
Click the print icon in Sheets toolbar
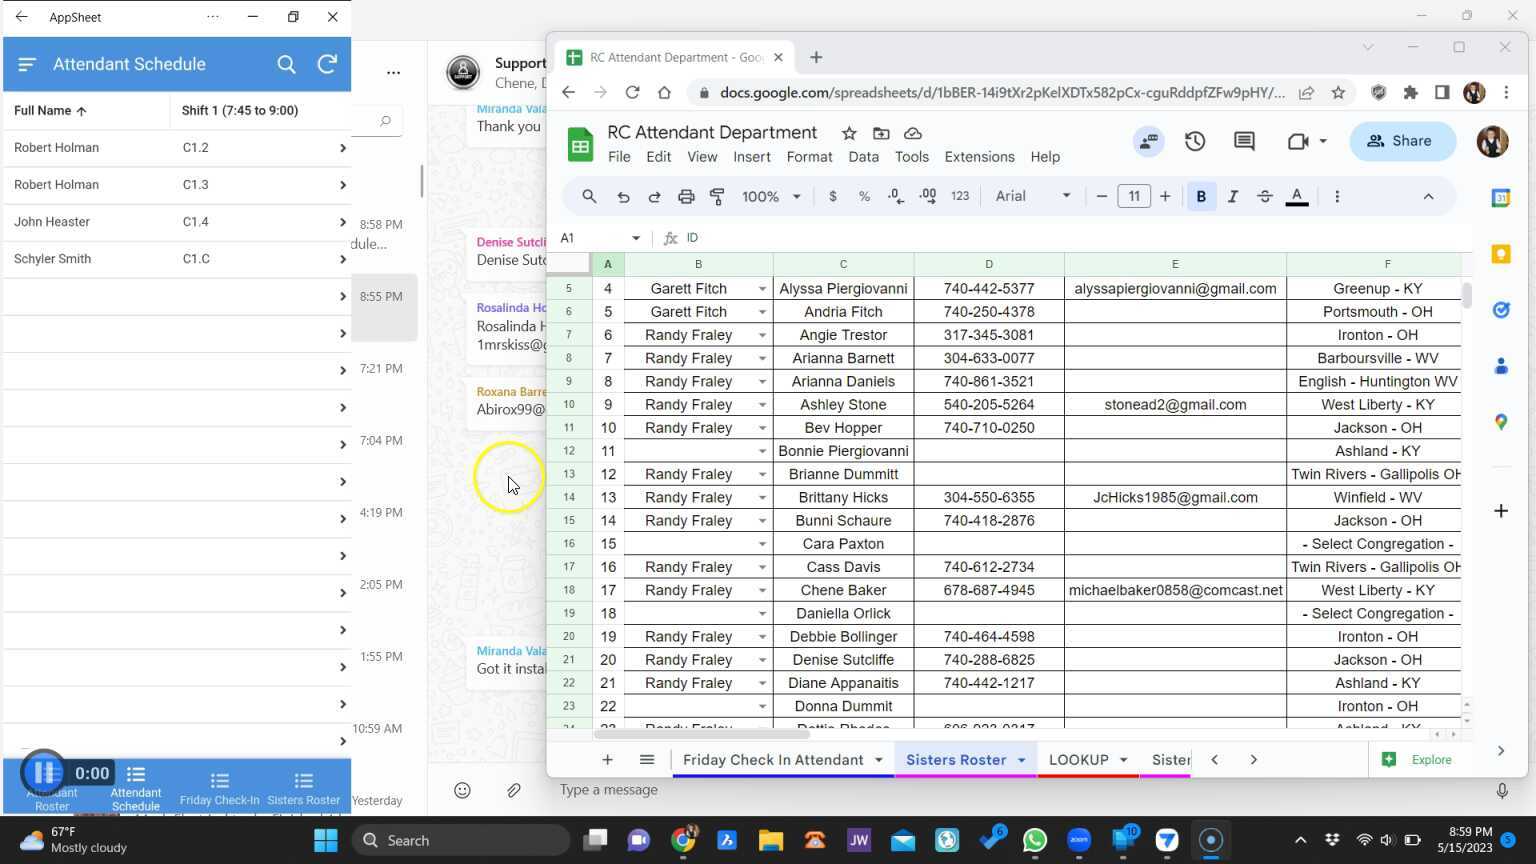tap(686, 196)
